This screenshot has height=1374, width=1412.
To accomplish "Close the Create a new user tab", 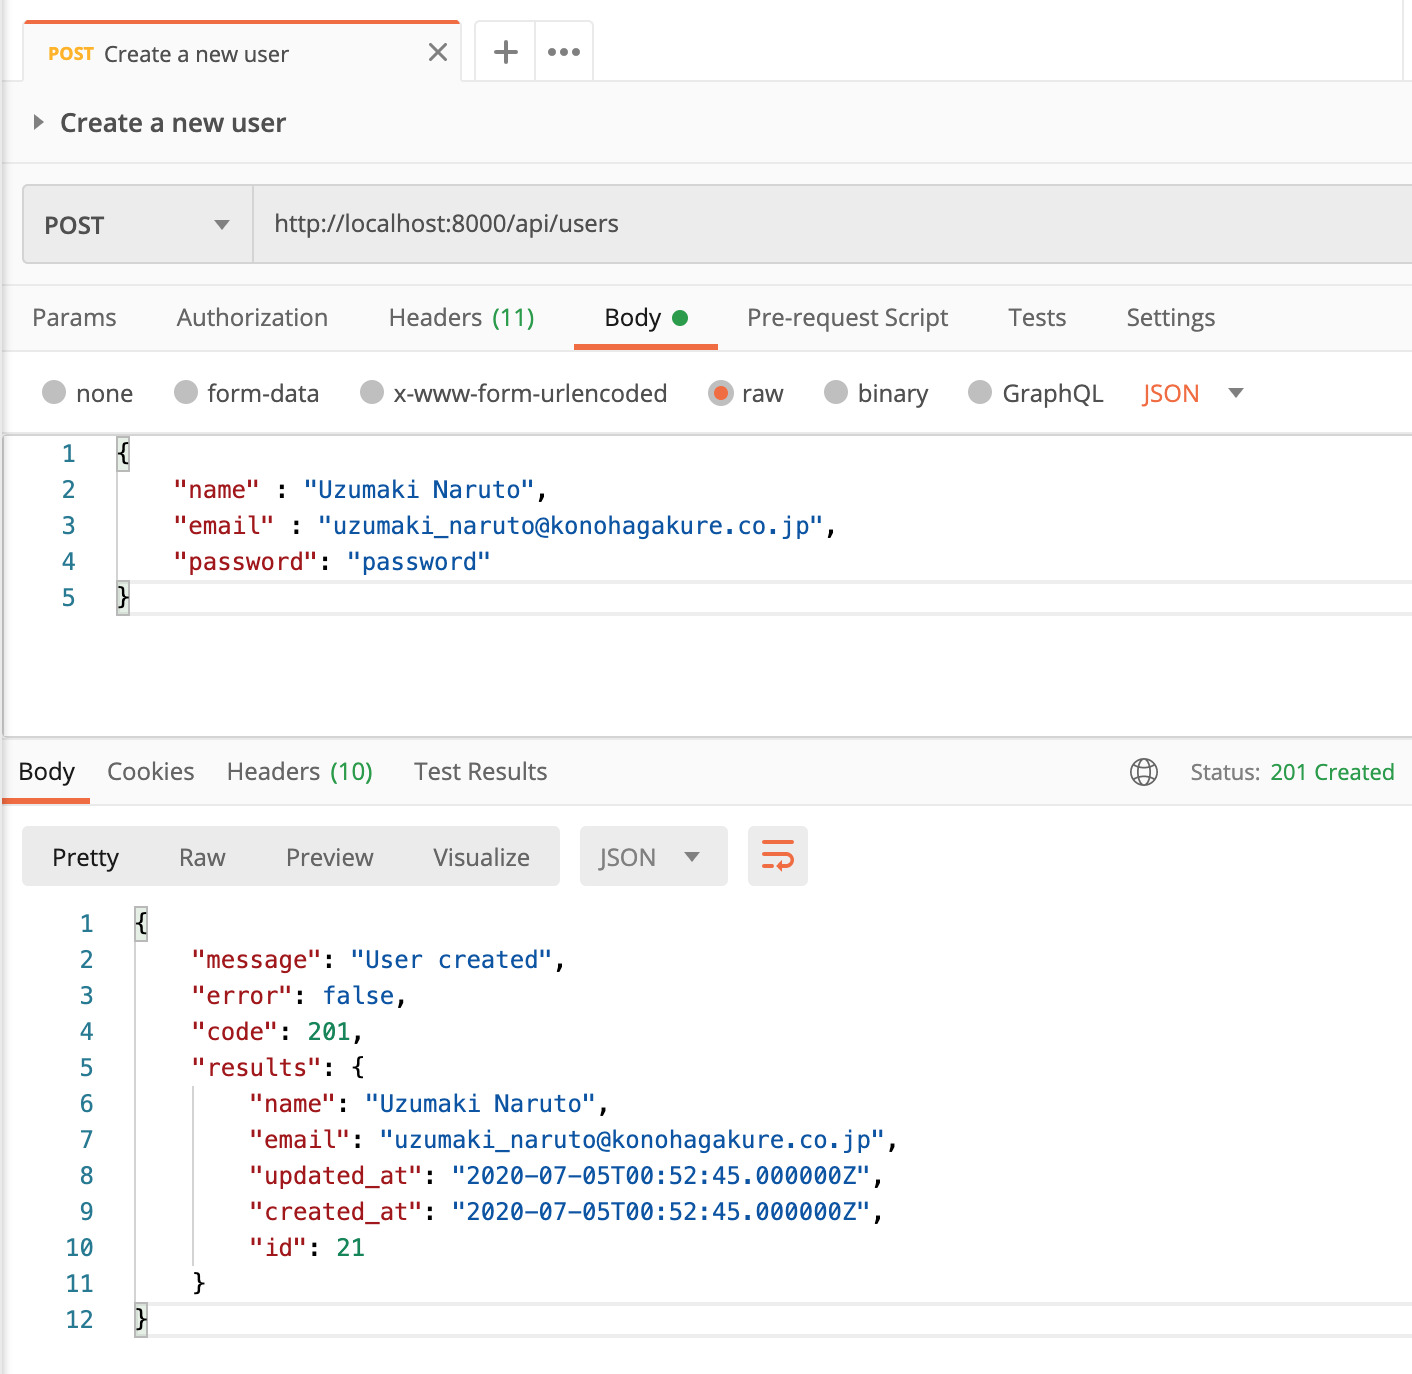I will 437,52.
